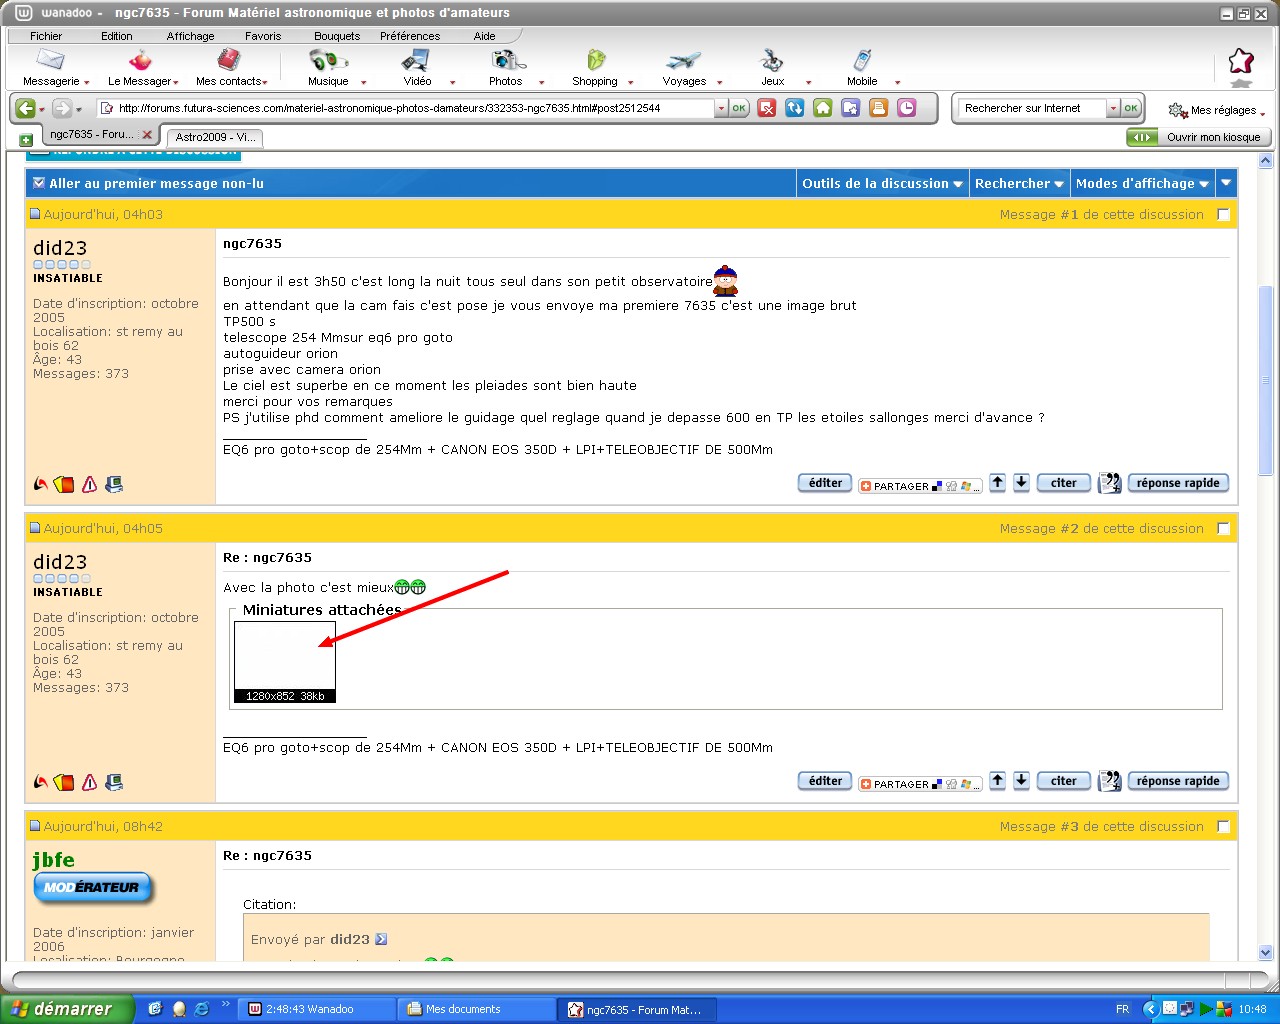Open Rechercher forum dropdown
Viewport: 1280px width, 1024px height.
click(x=1019, y=184)
